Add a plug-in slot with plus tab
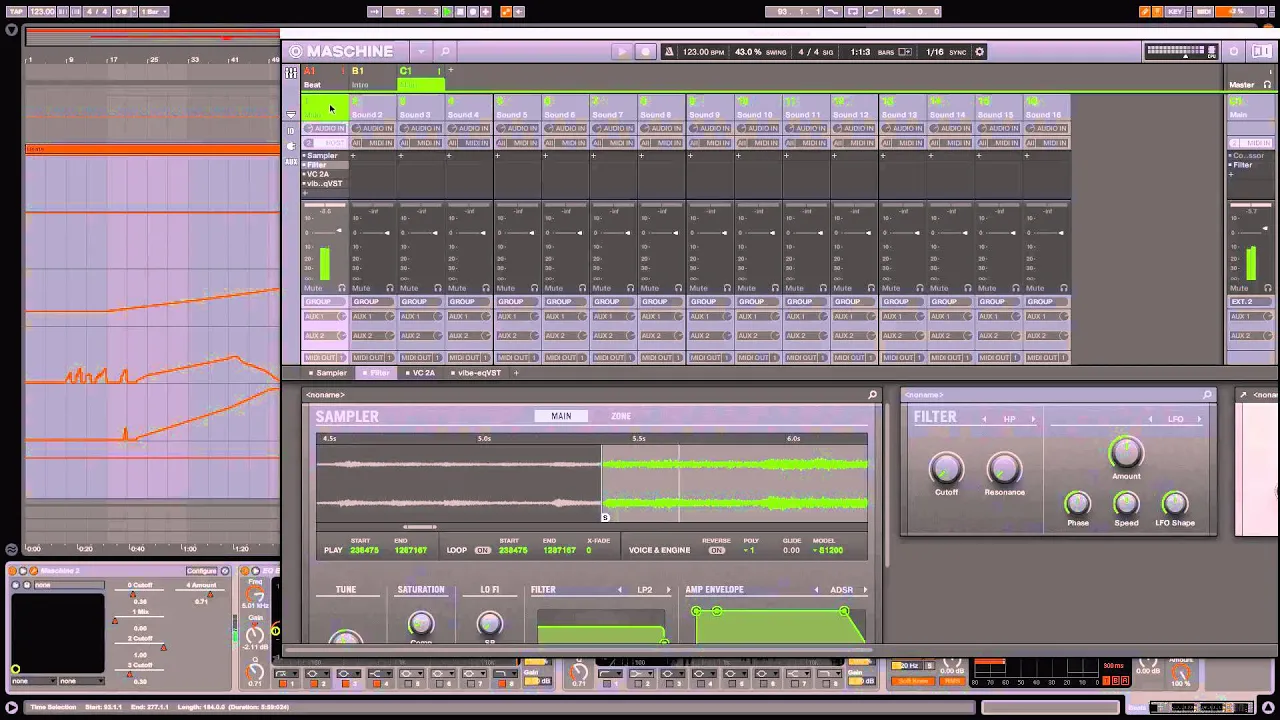1280x720 pixels. click(516, 373)
